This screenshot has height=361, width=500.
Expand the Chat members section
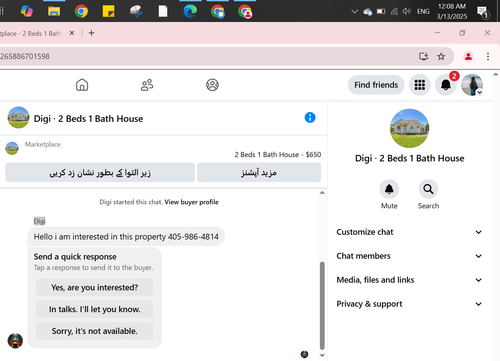[x=409, y=256]
